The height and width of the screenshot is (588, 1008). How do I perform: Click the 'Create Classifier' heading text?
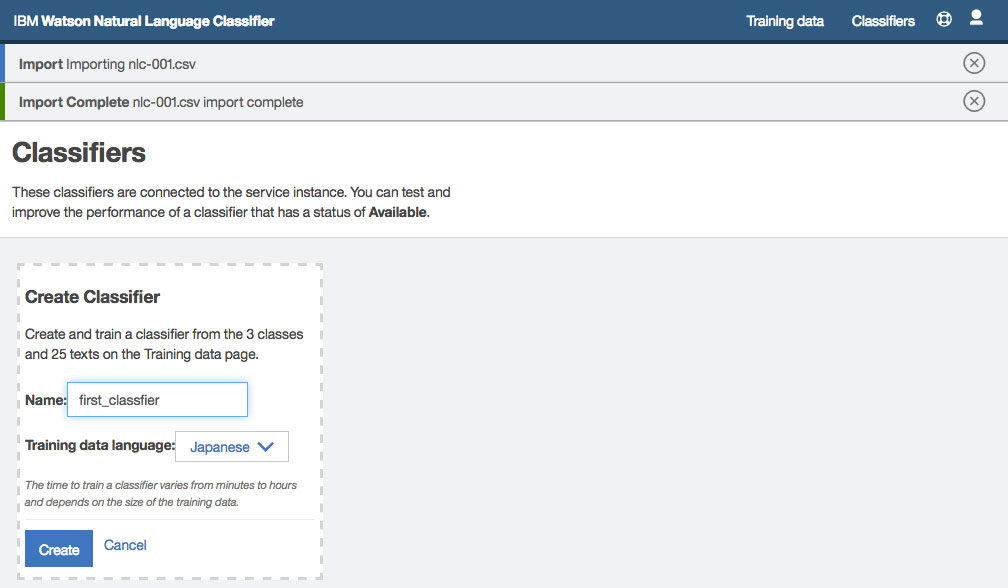coord(93,297)
